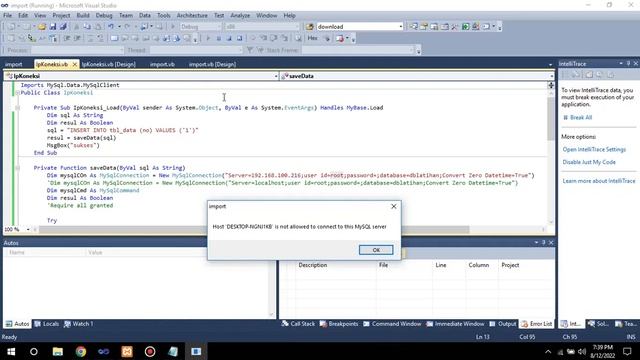This screenshot has height=360, width=640.
Task: Open the File menu
Action: coord(8,16)
